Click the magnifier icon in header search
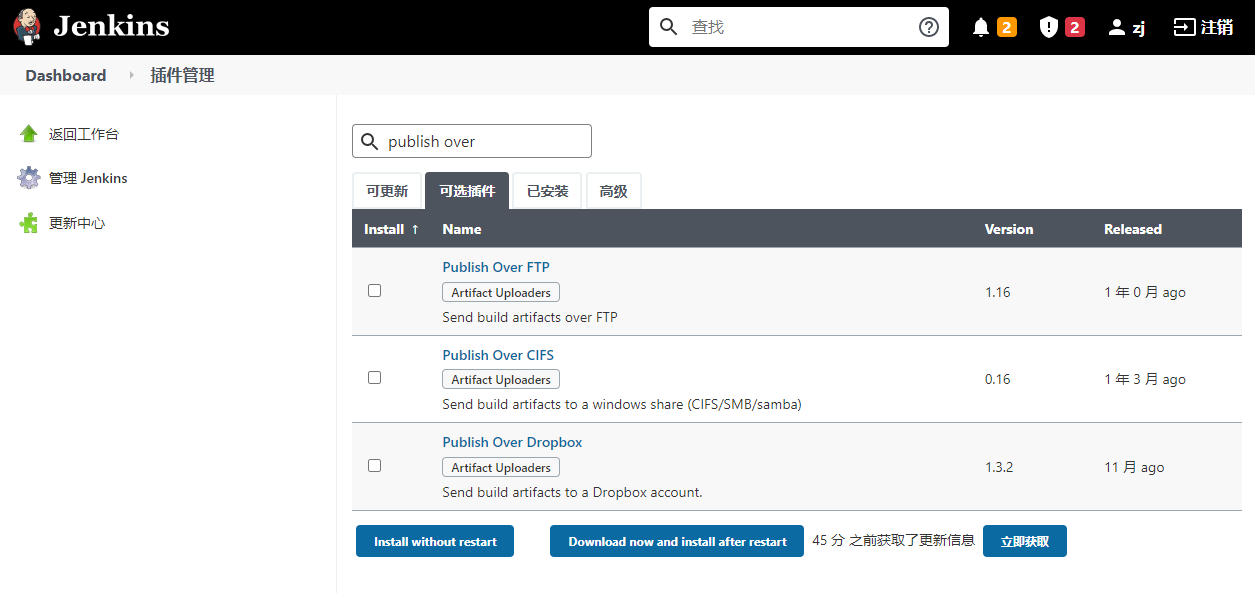Screen dimensions: 1255x593 pos(669,27)
